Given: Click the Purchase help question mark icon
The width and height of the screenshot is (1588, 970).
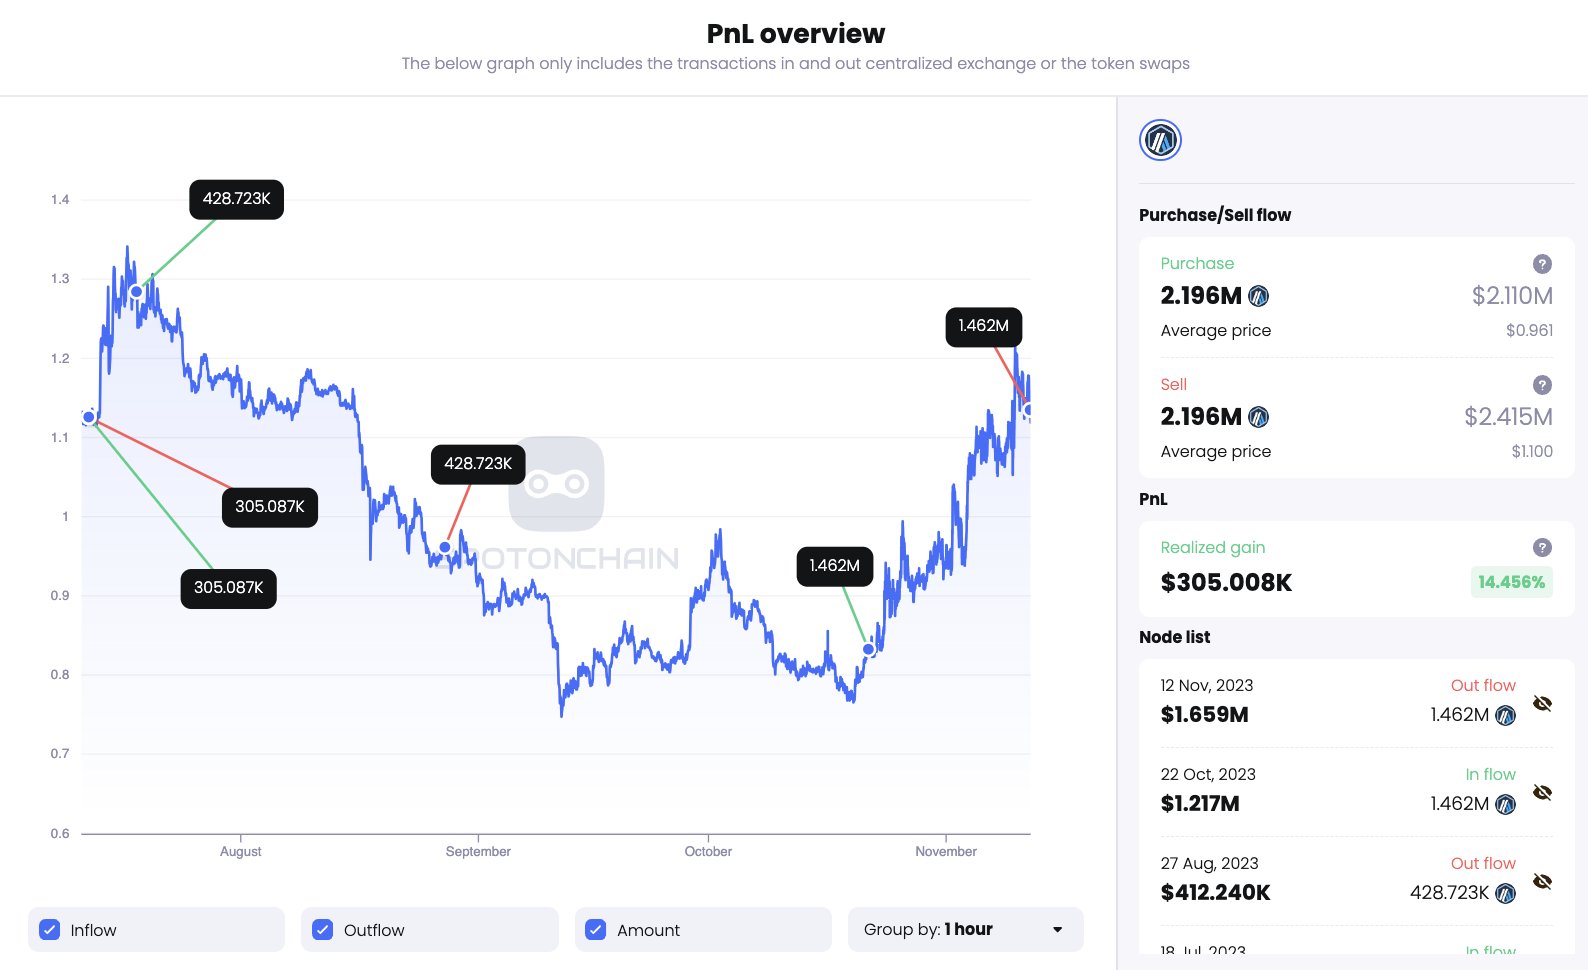Looking at the screenshot, I should coord(1542,264).
